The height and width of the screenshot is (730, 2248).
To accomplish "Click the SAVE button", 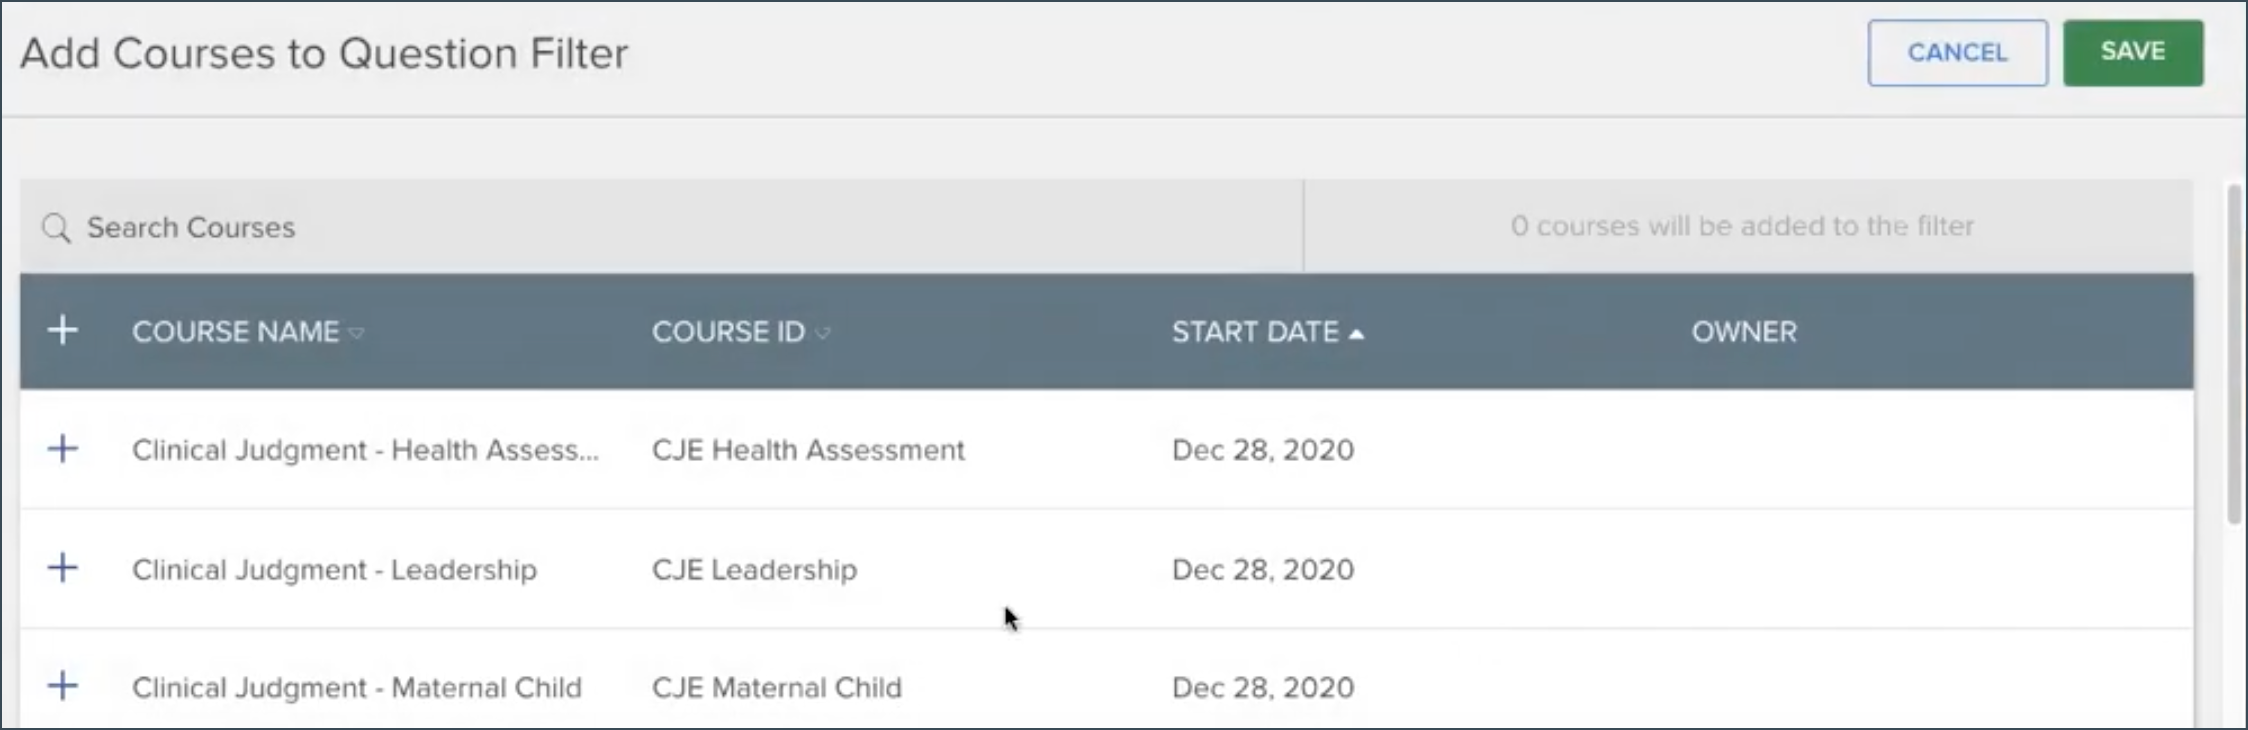I will click(2132, 52).
